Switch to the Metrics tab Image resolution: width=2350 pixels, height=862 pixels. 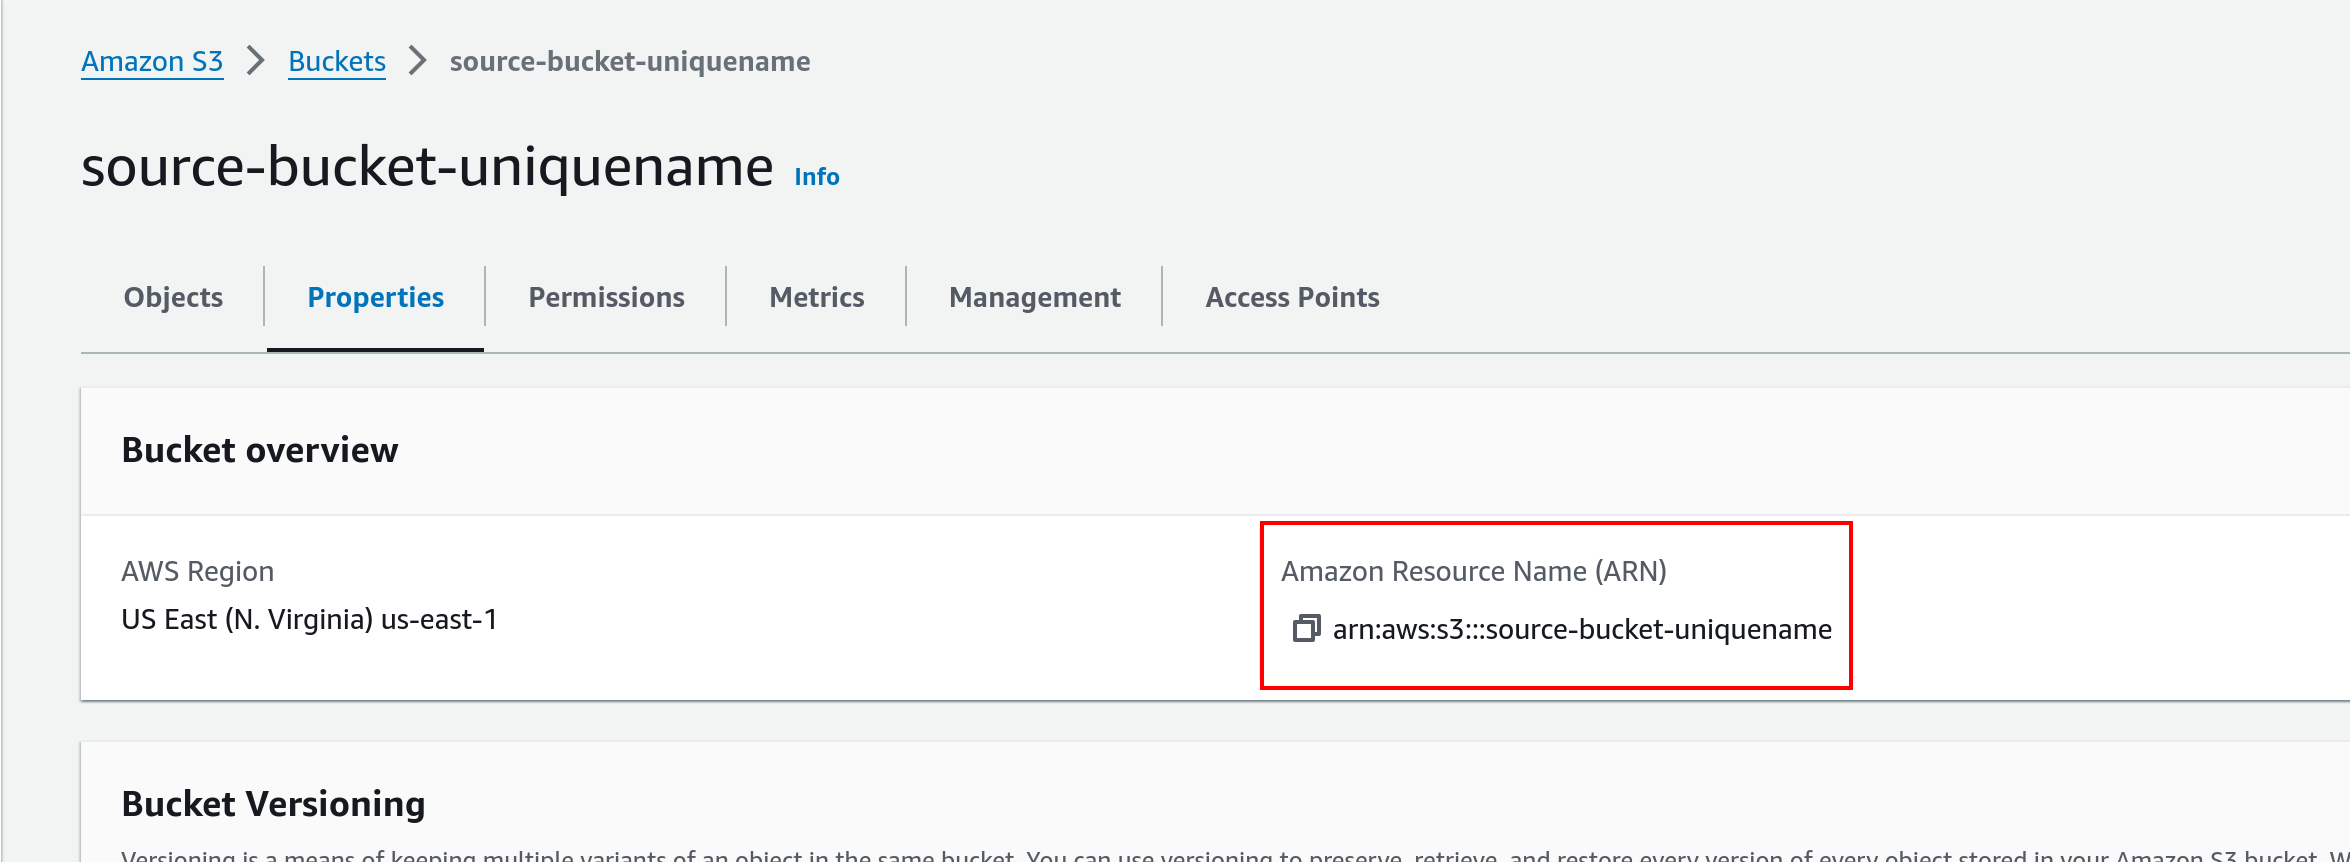point(817,297)
